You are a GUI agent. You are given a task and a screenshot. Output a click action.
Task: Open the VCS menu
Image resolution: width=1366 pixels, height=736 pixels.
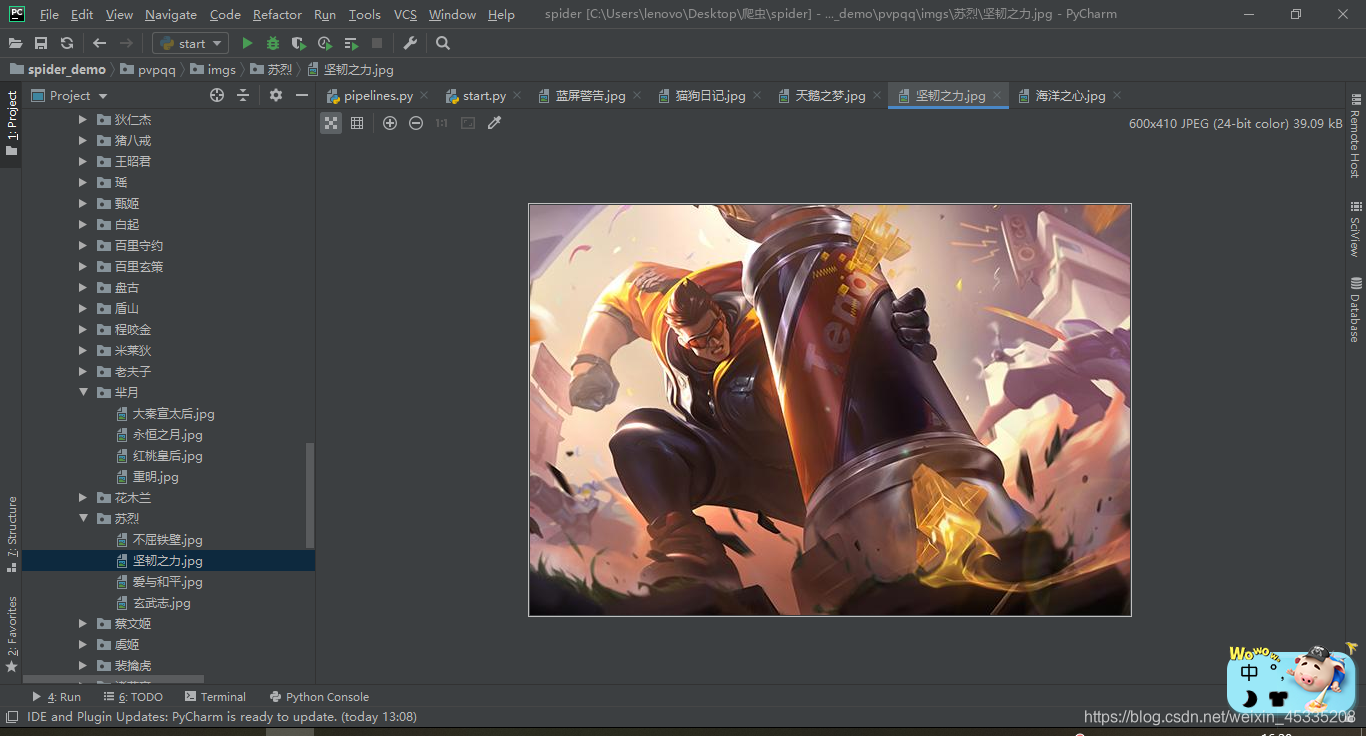(x=405, y=15)
